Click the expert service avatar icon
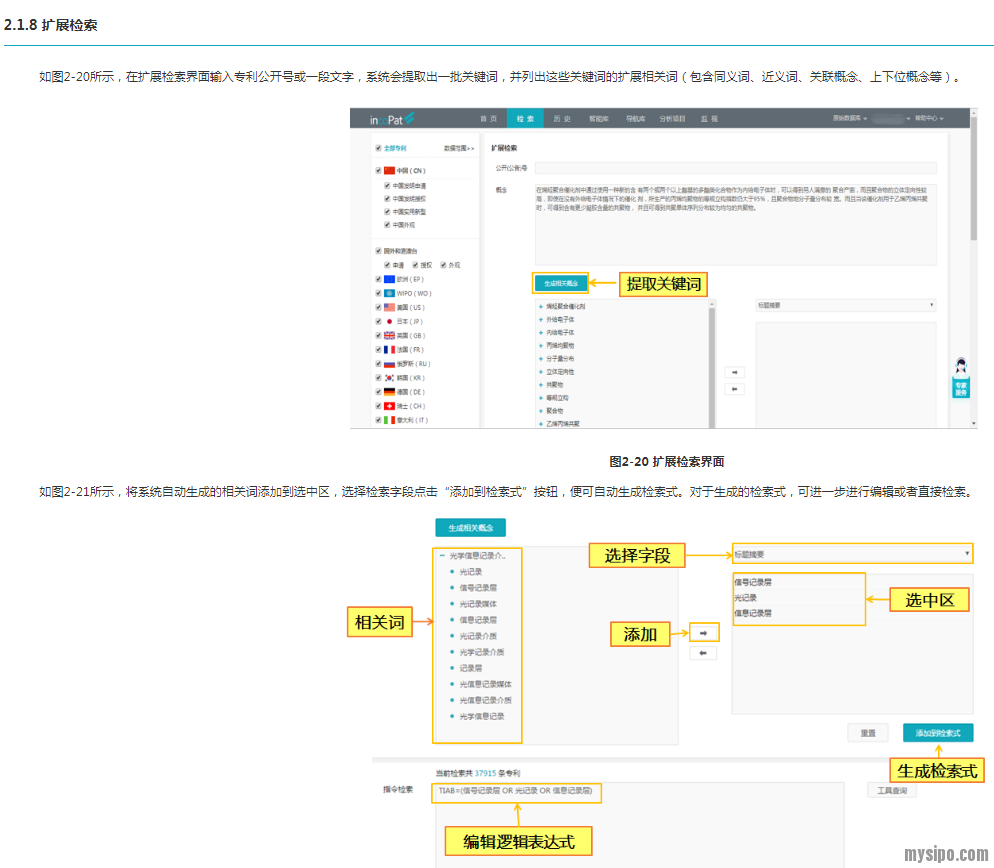Screen dimensions: 994x868 (960, 367)
